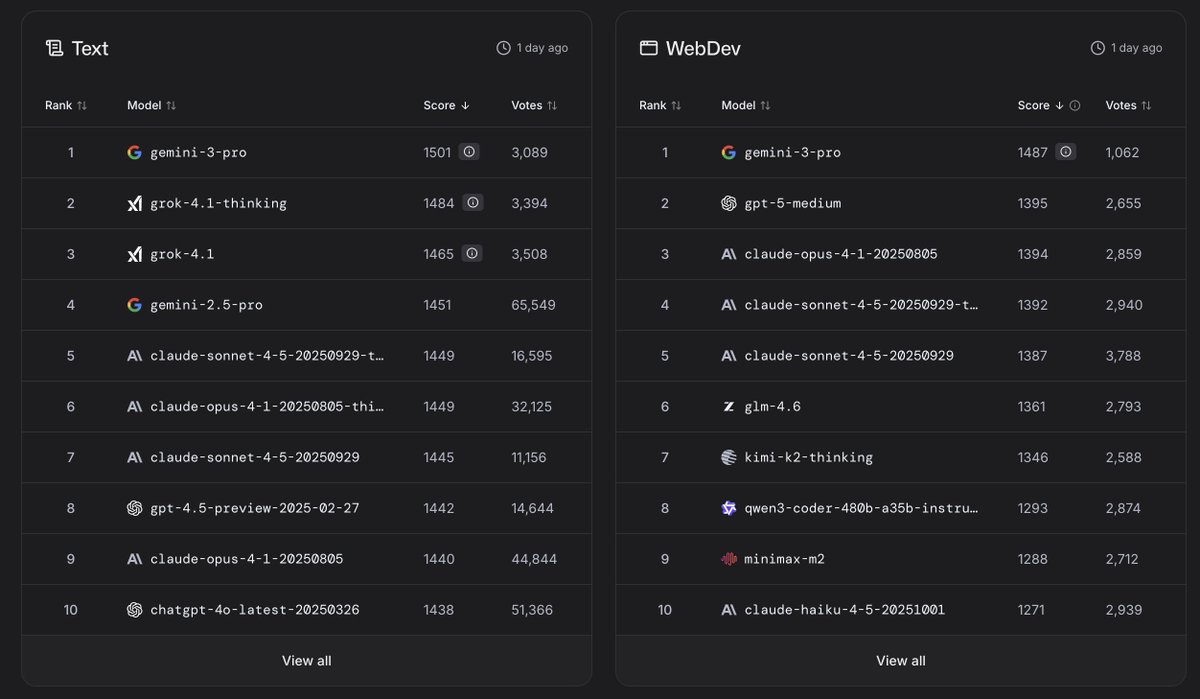Click the MiniMax icon next to minimax-m2
This screenshot has width=1200, height=699.
(730, 559)
